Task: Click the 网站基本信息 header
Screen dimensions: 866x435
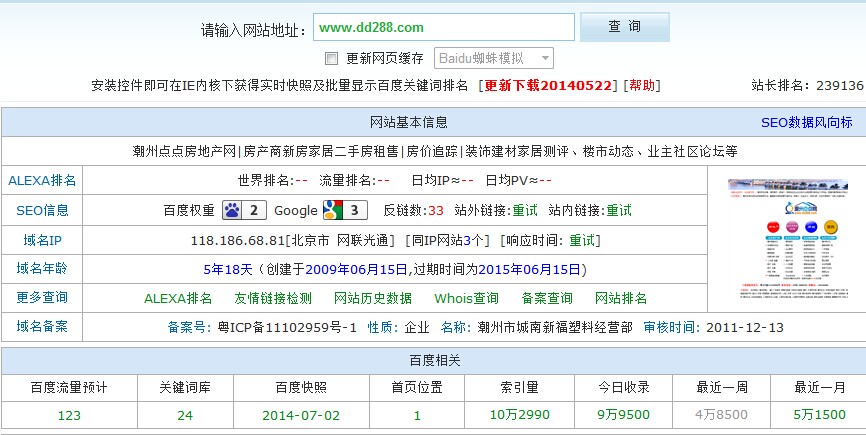Action: pos(409,122)
